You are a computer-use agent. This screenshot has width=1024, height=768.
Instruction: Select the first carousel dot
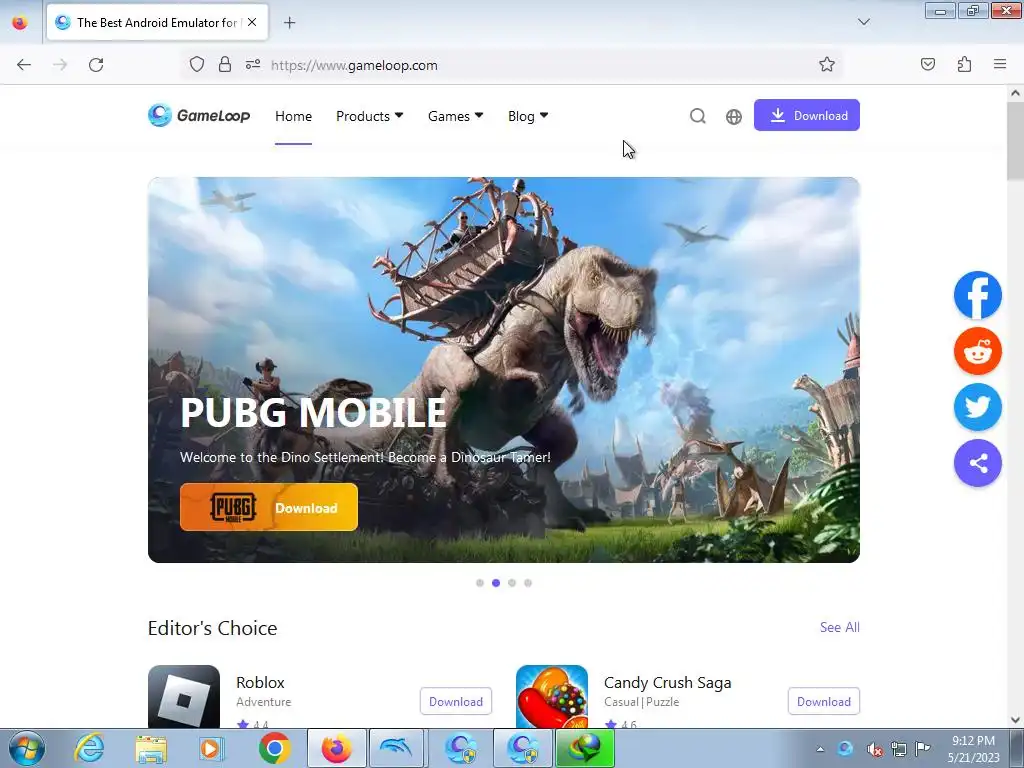point(480,583)
